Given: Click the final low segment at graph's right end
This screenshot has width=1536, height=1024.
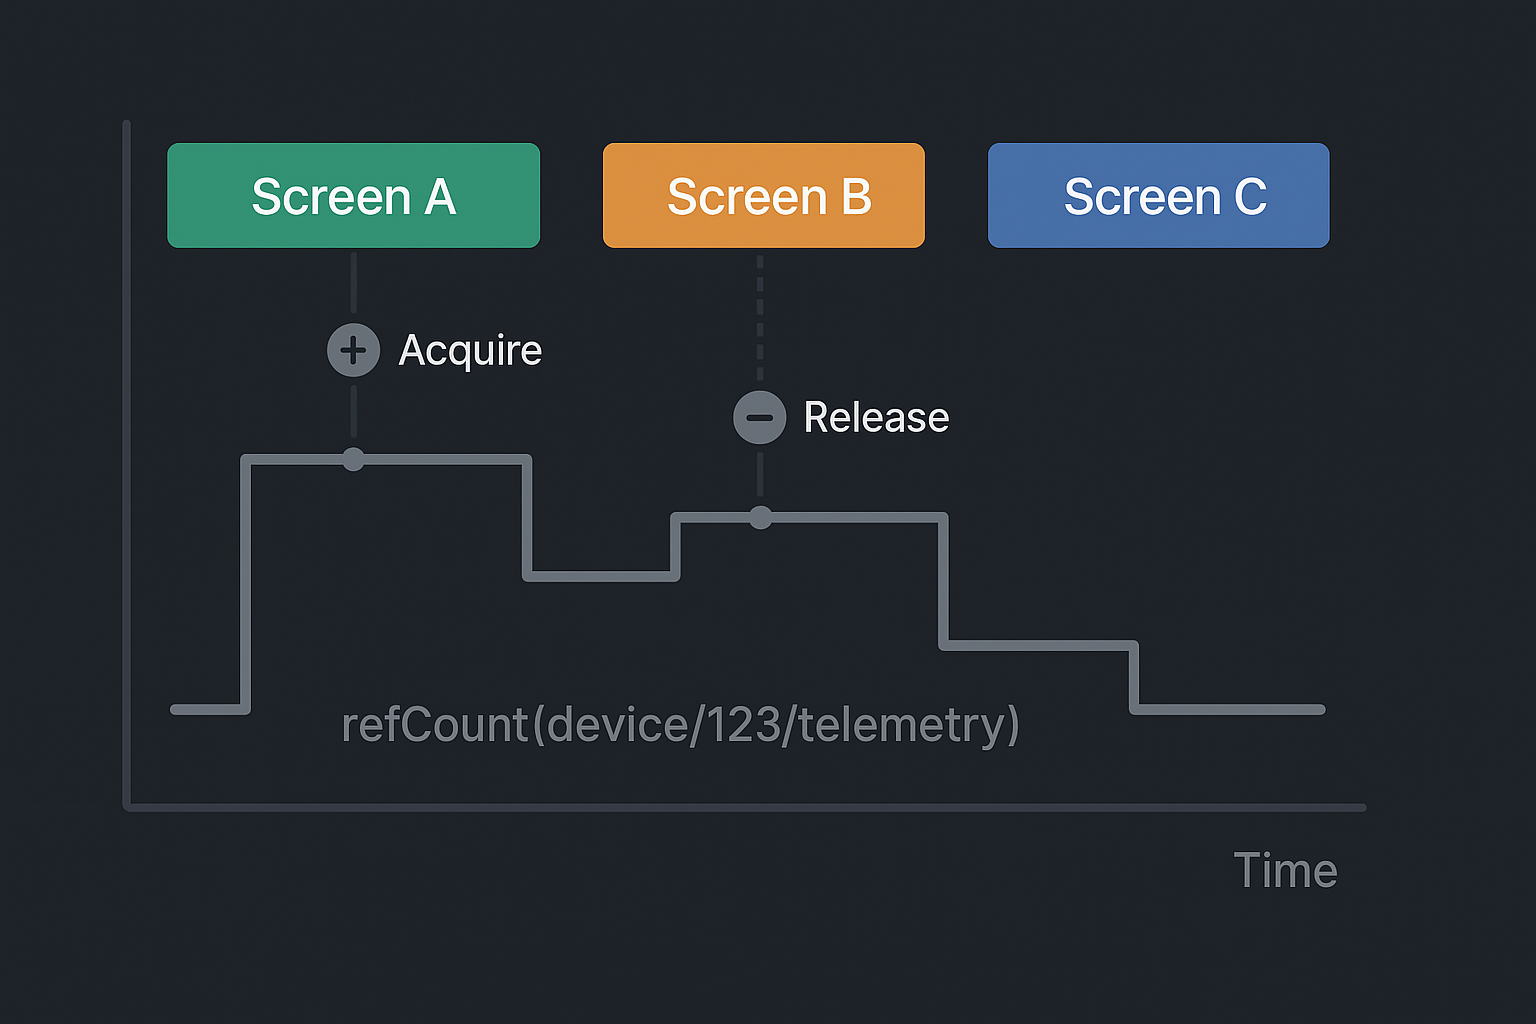Looking at the screenshot, I should pos(1230,709).
